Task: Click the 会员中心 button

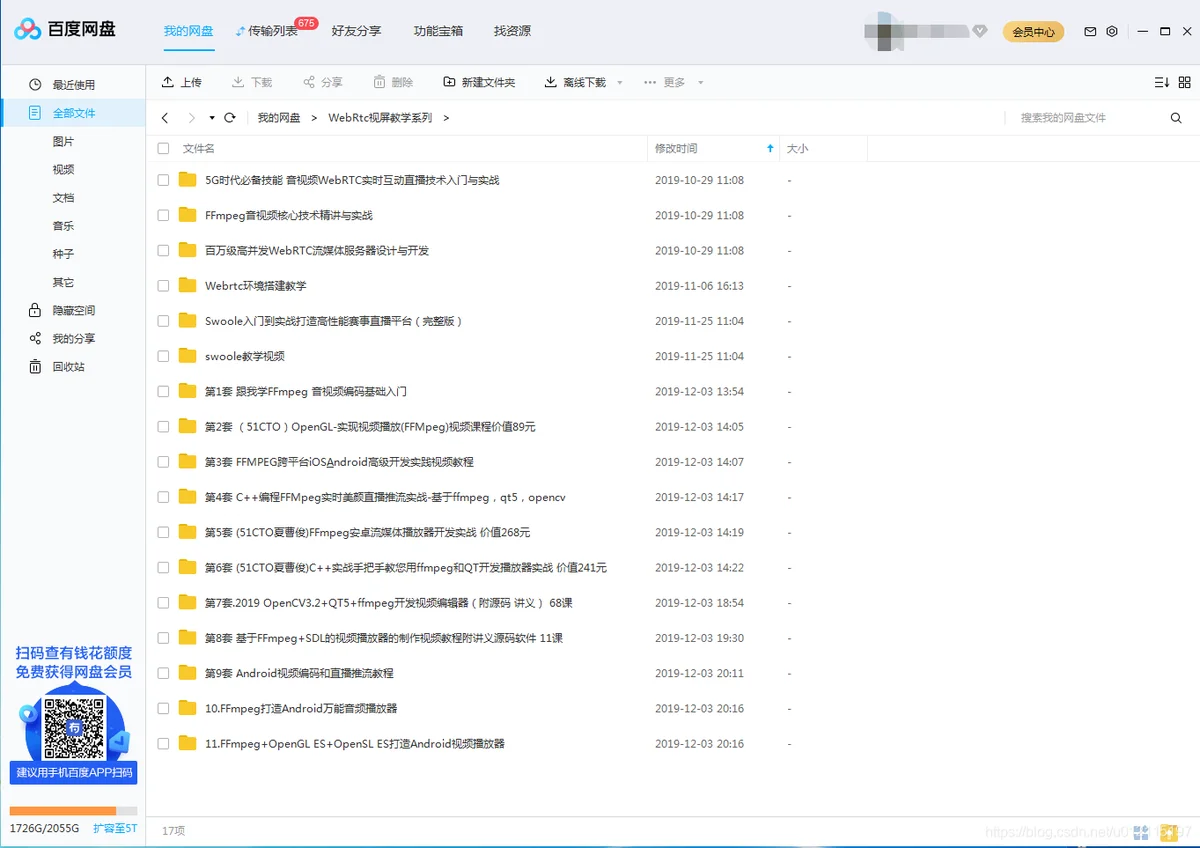Action: pos(1033,32)
